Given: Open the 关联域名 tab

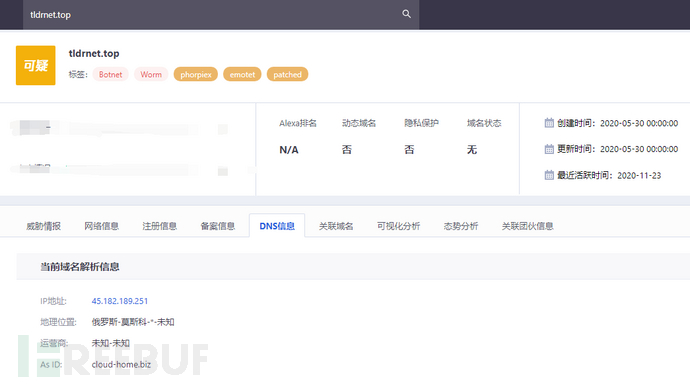Looking at the screenshot, I should (x=336, y=226).
